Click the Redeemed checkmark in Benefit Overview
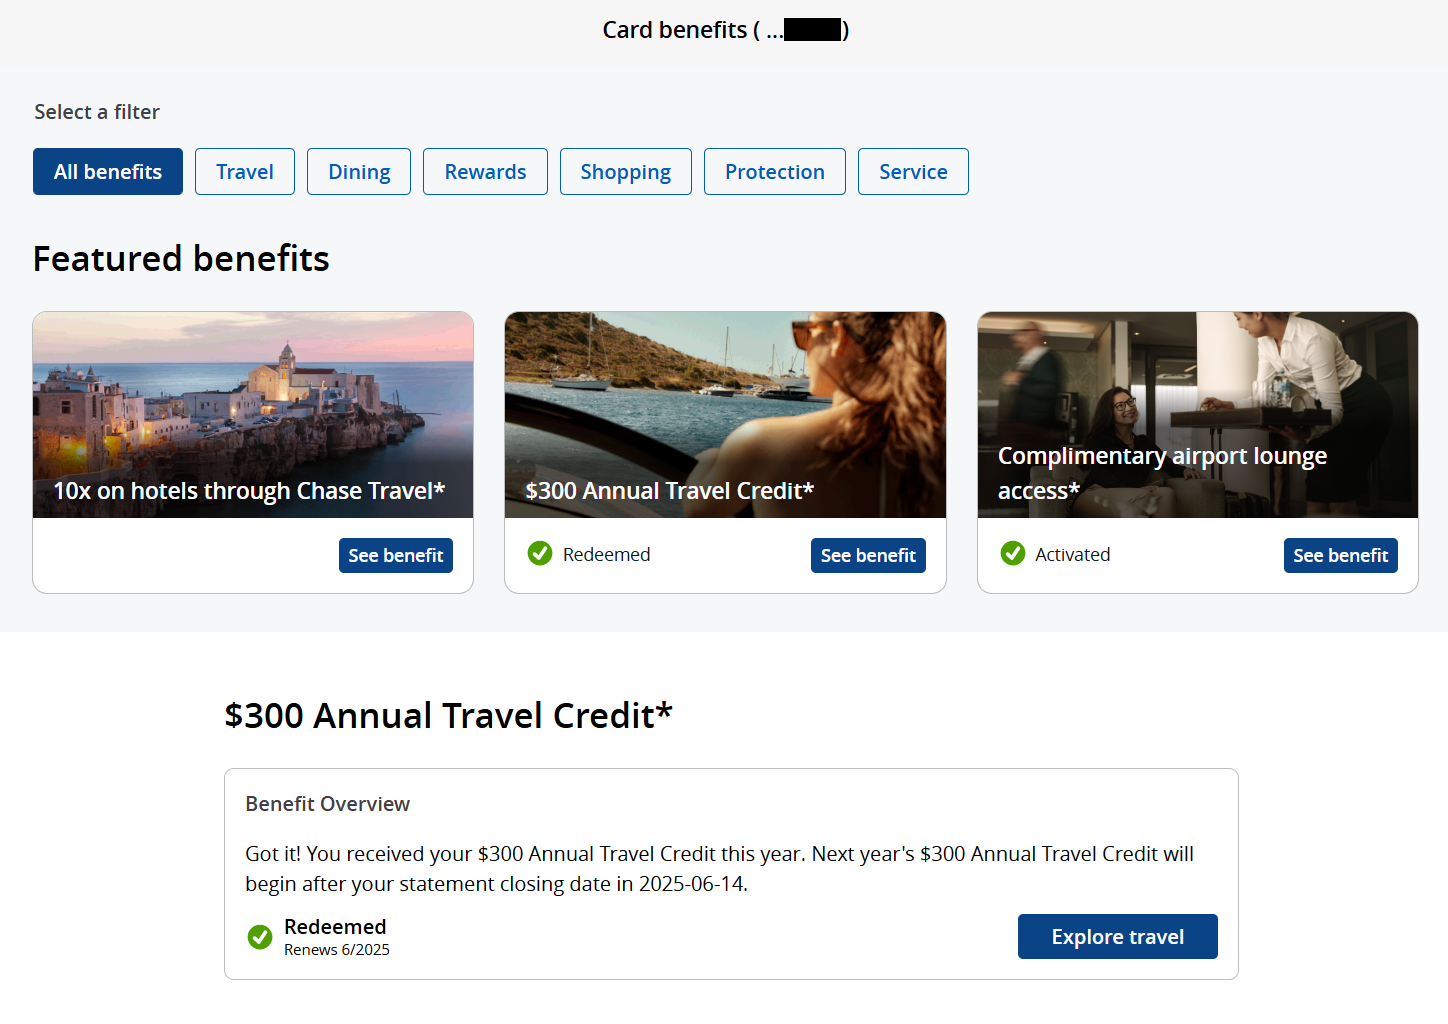Viewport: 1448px width, 1024px height. (x=260, y=937)
